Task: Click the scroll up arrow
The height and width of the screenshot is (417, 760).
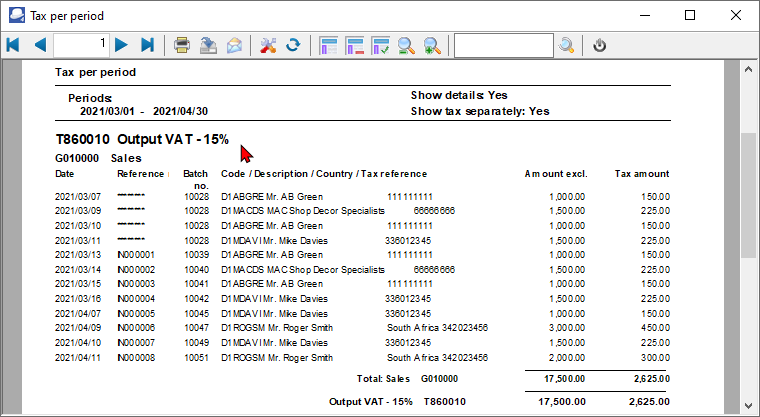Action: click(748, 70)
